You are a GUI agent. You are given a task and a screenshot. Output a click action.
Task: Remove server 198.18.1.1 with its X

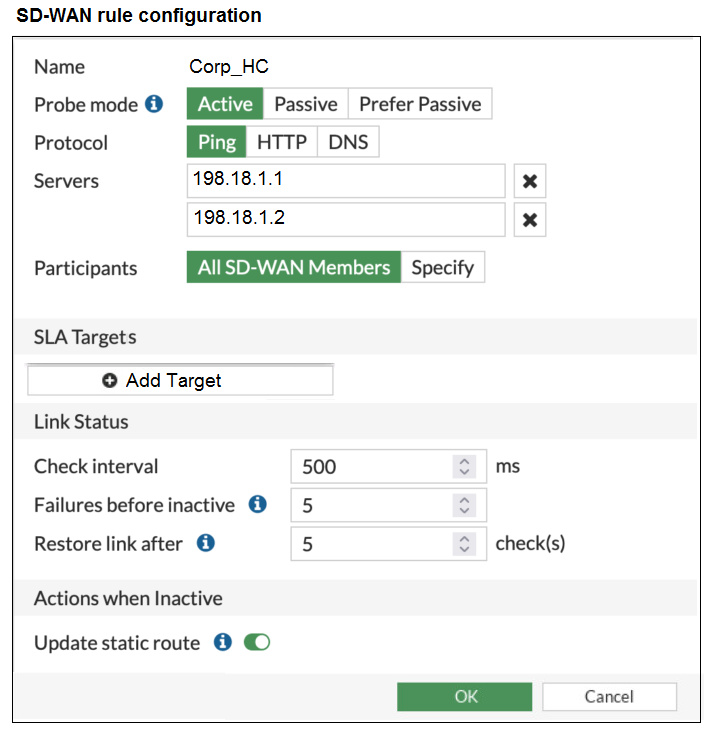click(529, 181)
